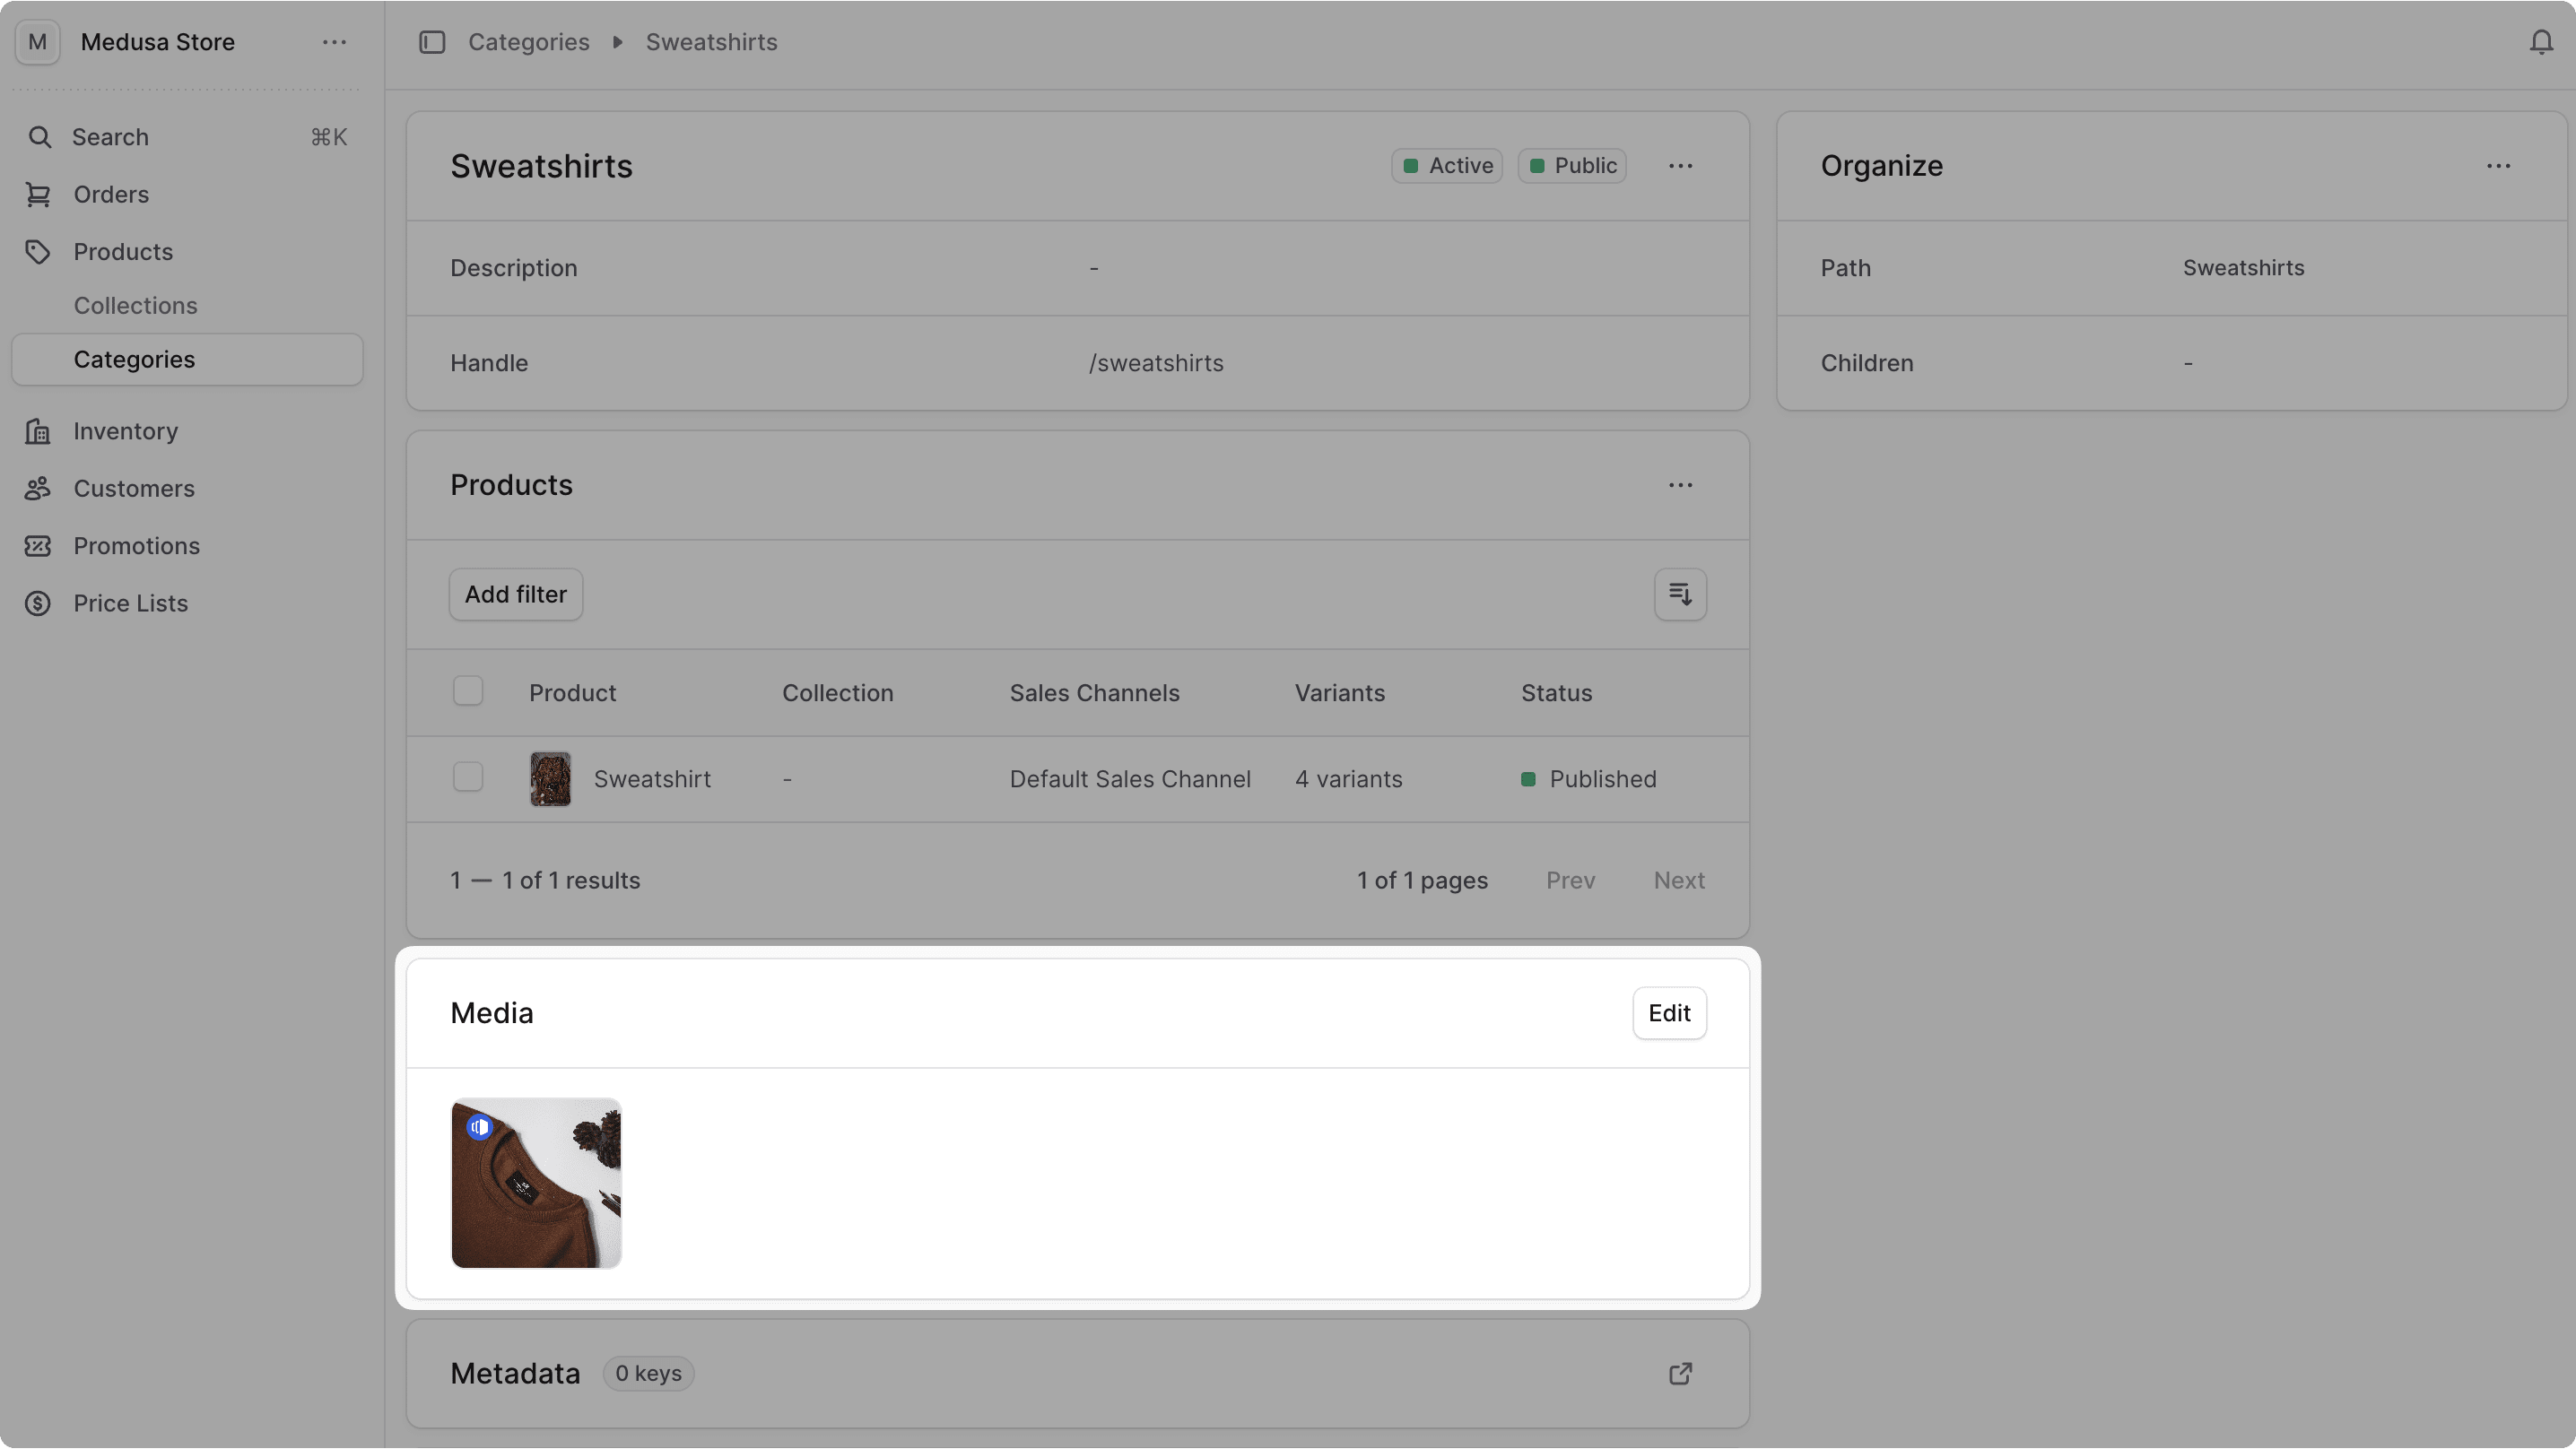2576x1449 pixels.
Task: Open the Customers section
Action: (133, 488)
